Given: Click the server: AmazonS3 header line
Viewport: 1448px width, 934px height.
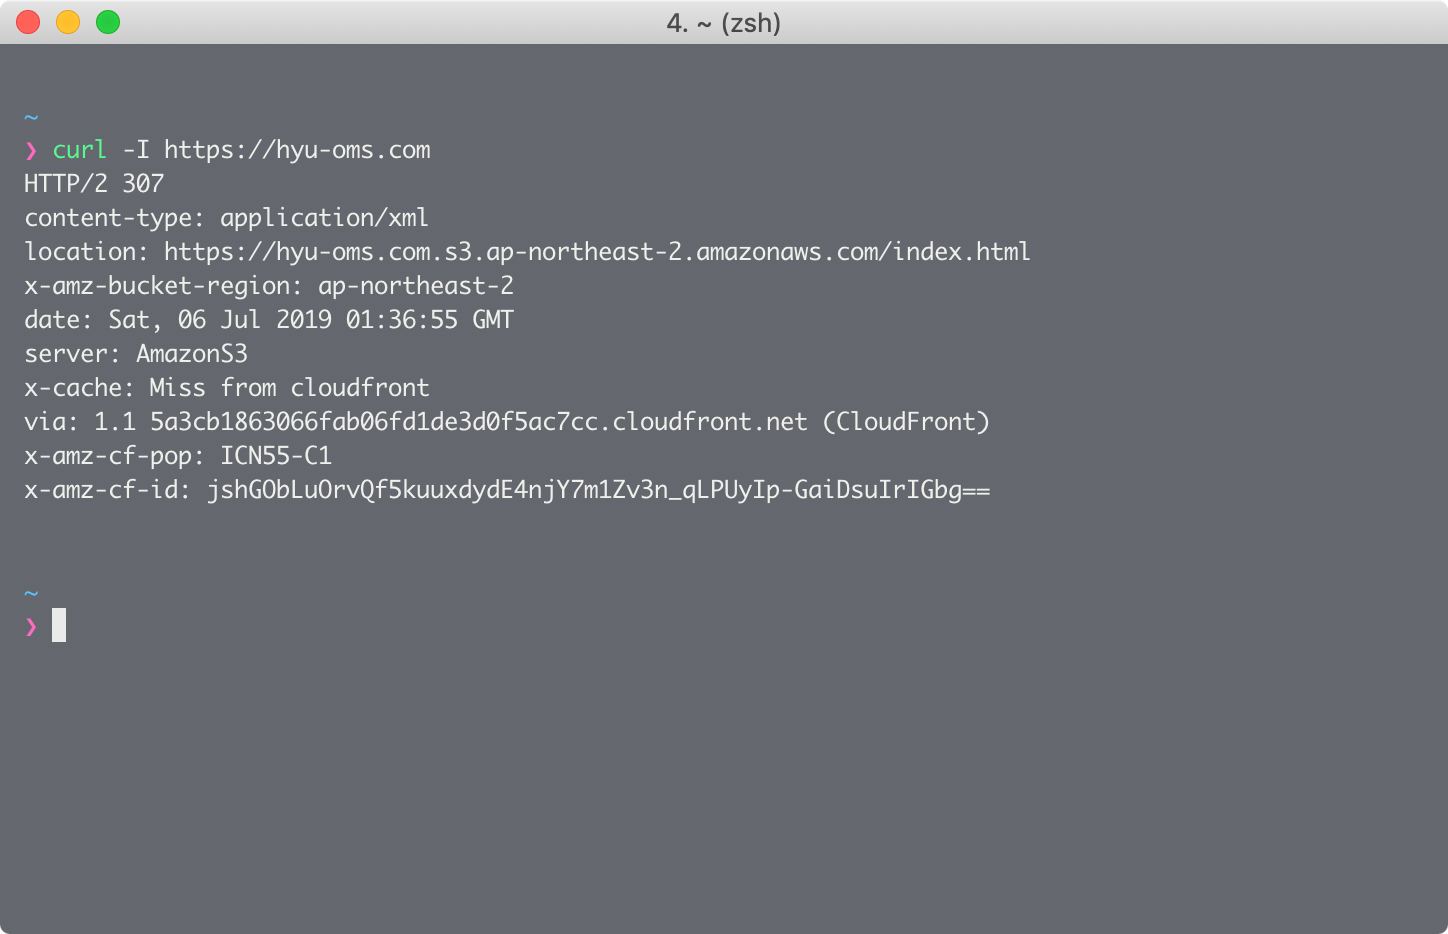Looking at the screenshot, I should tap(136, 353).
